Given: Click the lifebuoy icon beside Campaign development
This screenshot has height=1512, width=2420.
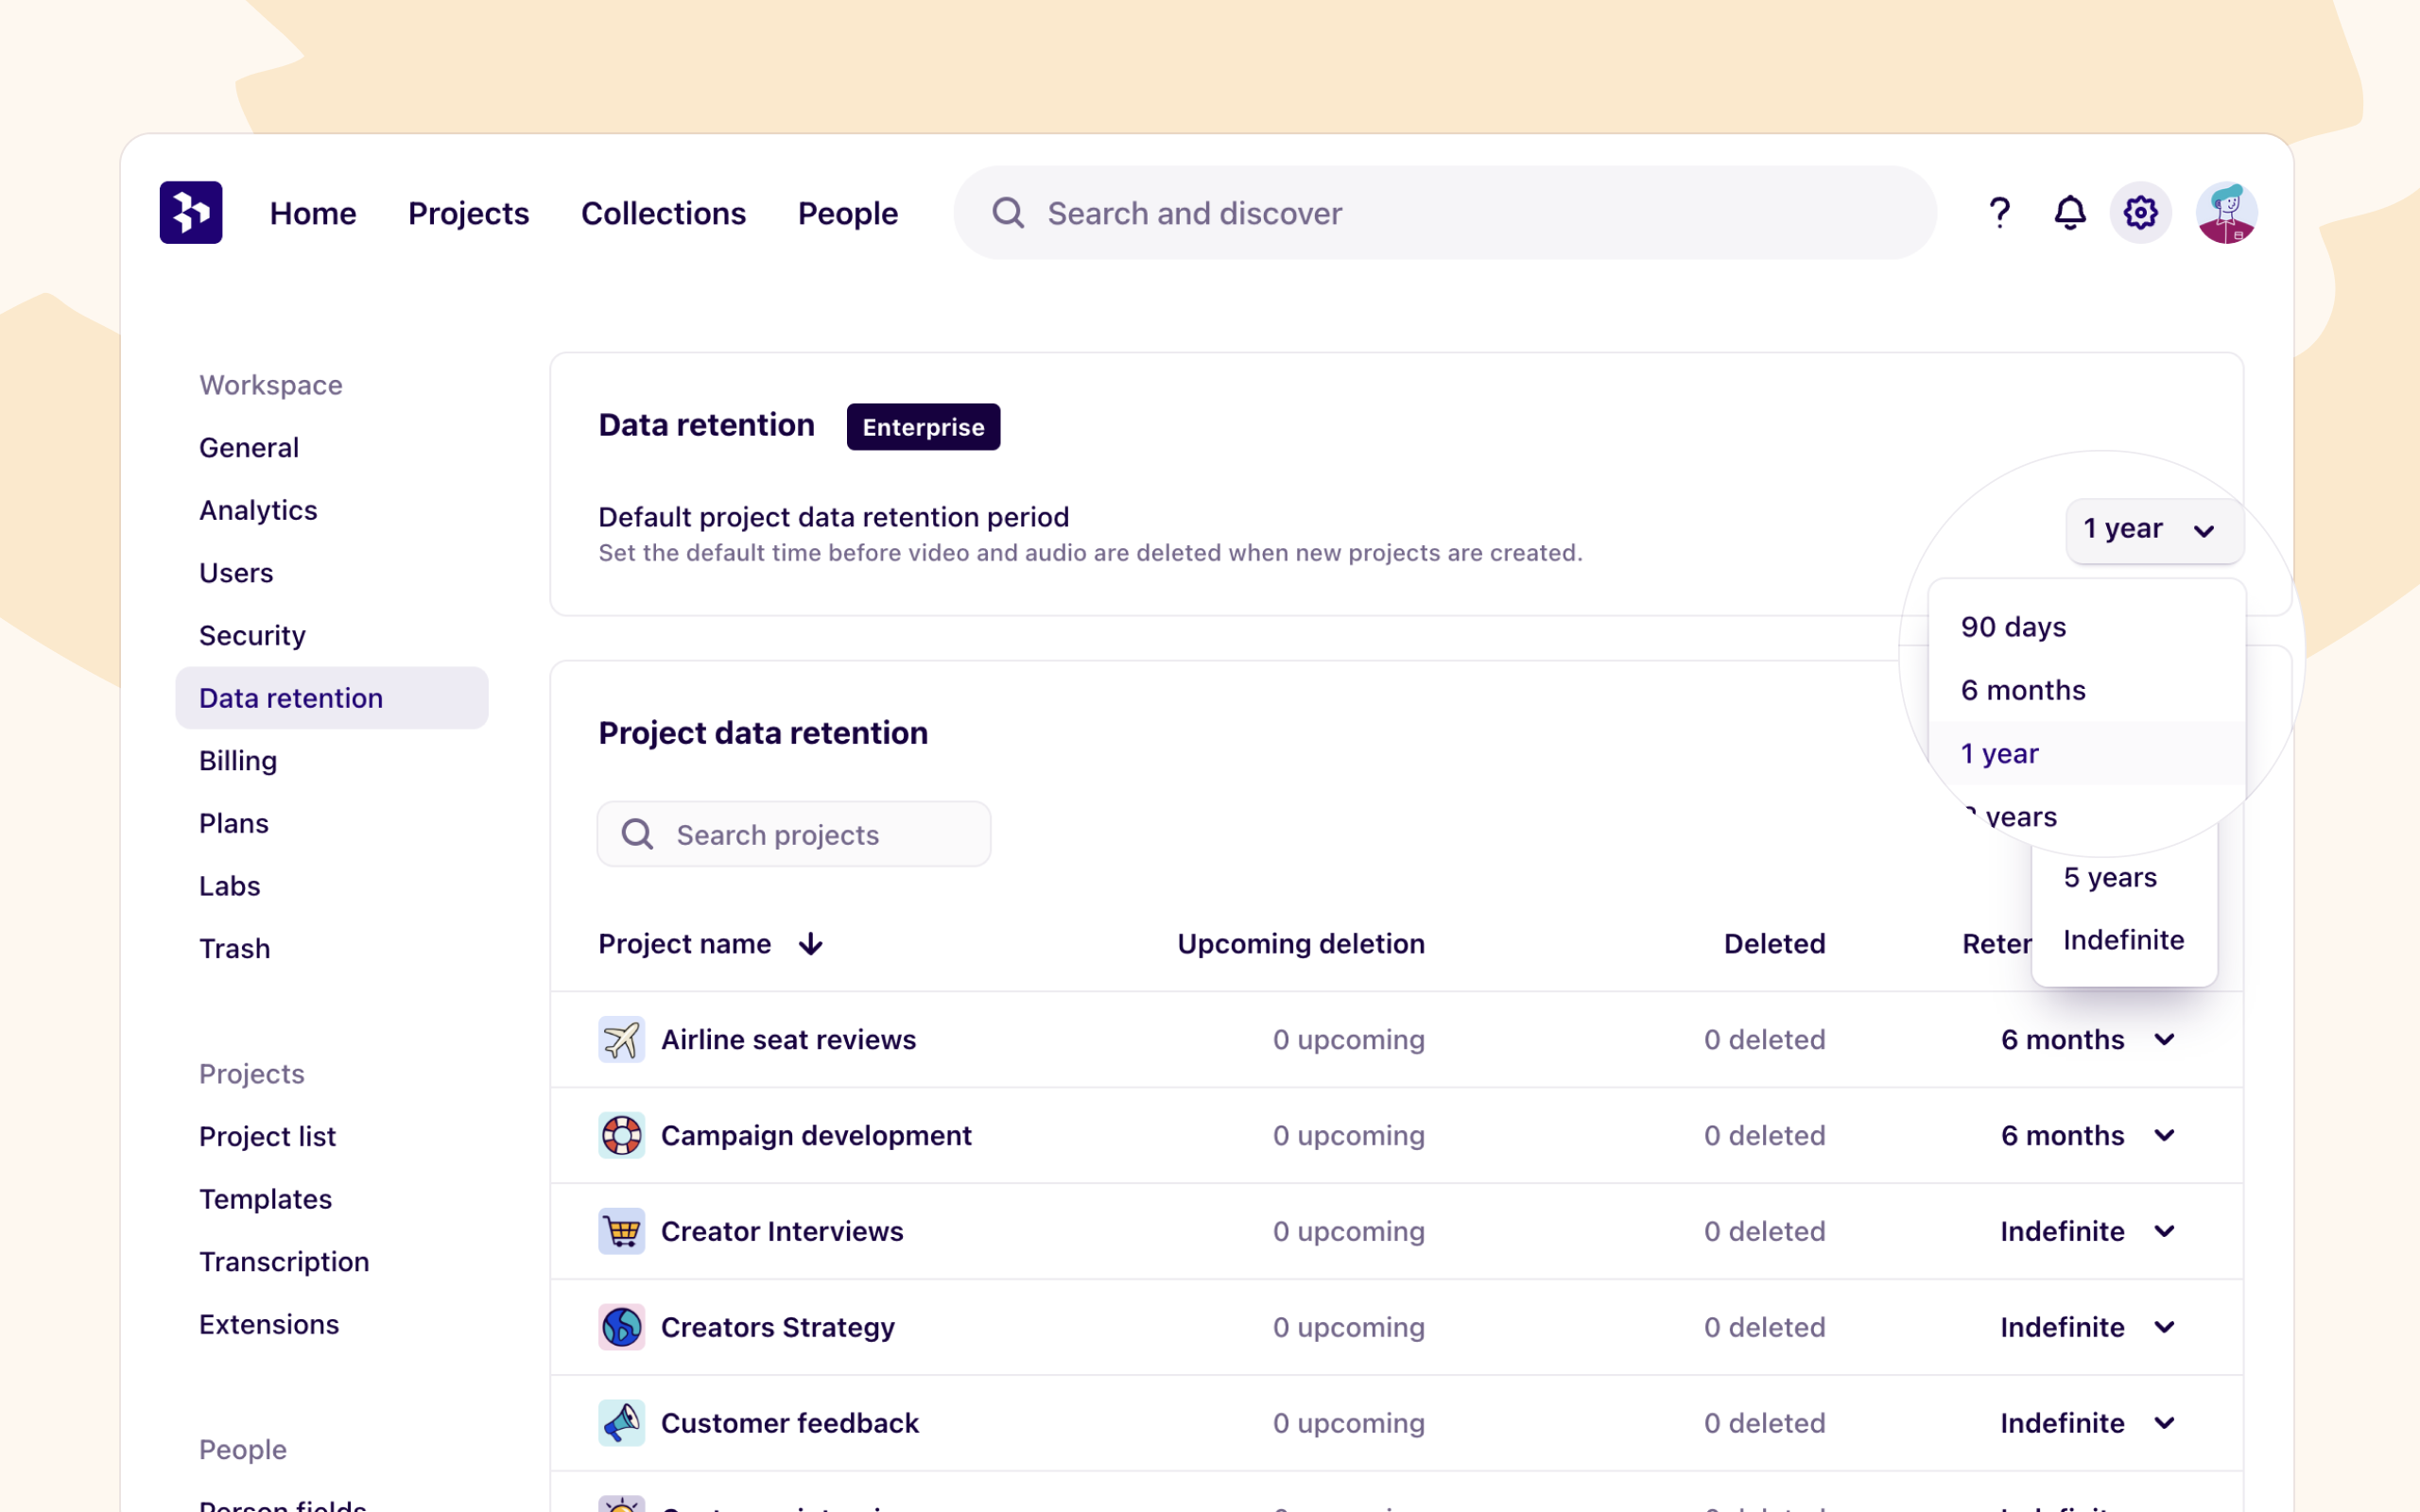Looking at the screenshot, I should tap(621, 1135).
